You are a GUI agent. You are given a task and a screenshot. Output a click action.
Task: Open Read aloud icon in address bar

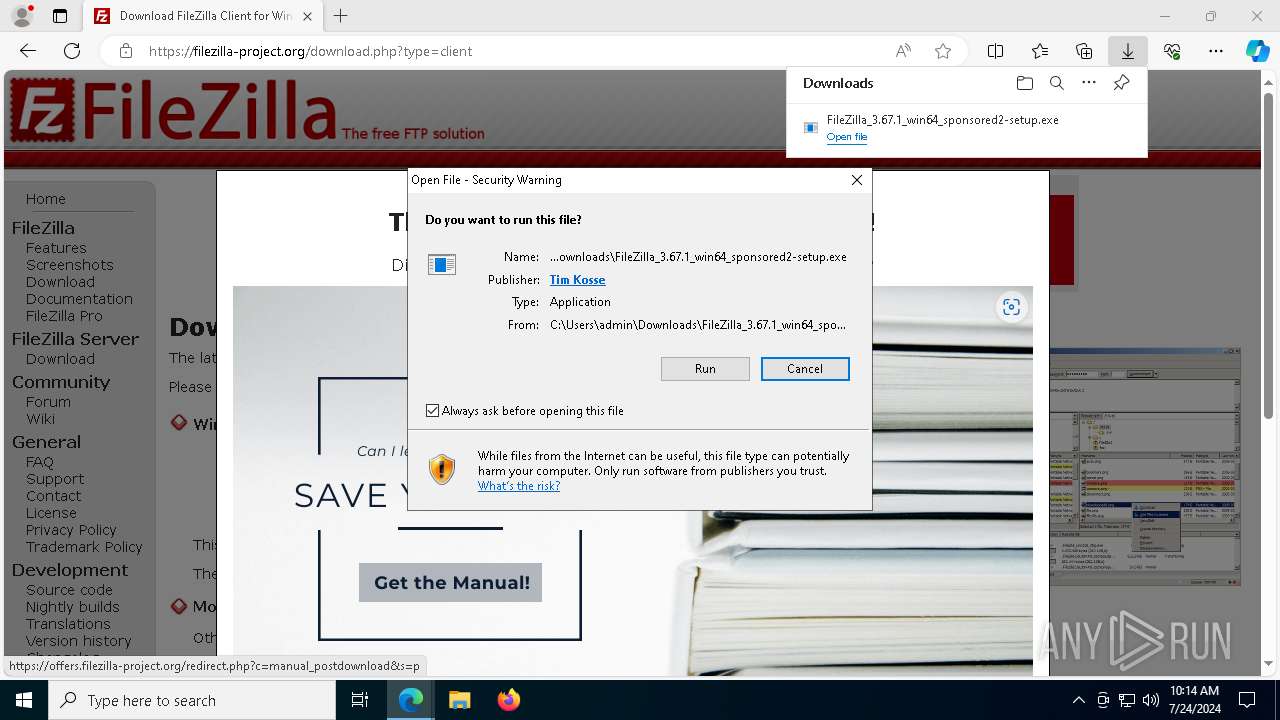[903, 51]
